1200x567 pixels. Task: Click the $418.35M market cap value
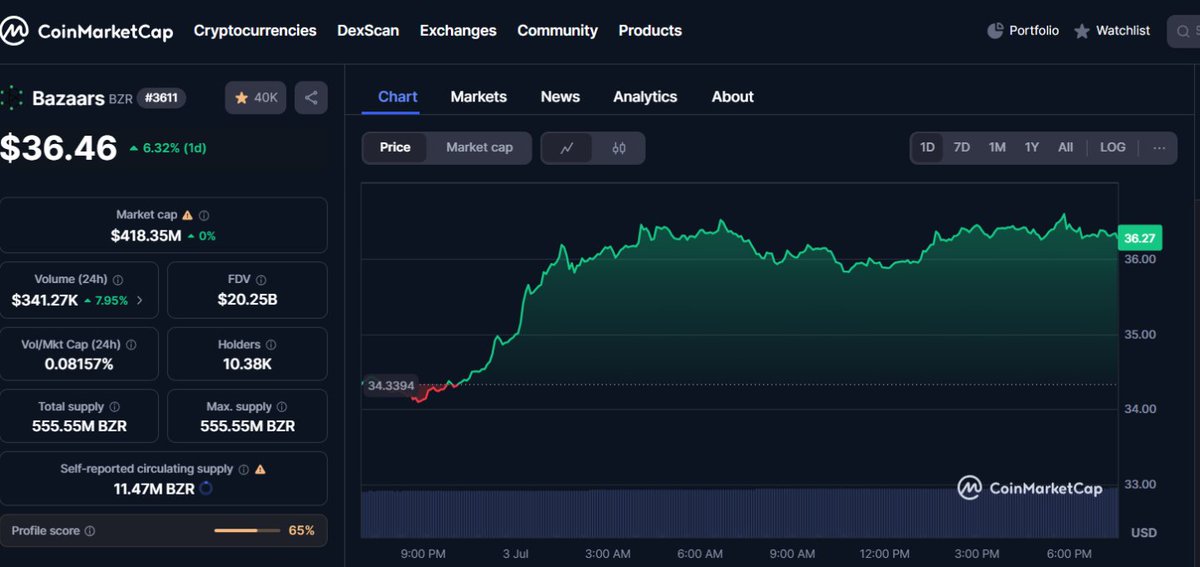tap(146, 236)
